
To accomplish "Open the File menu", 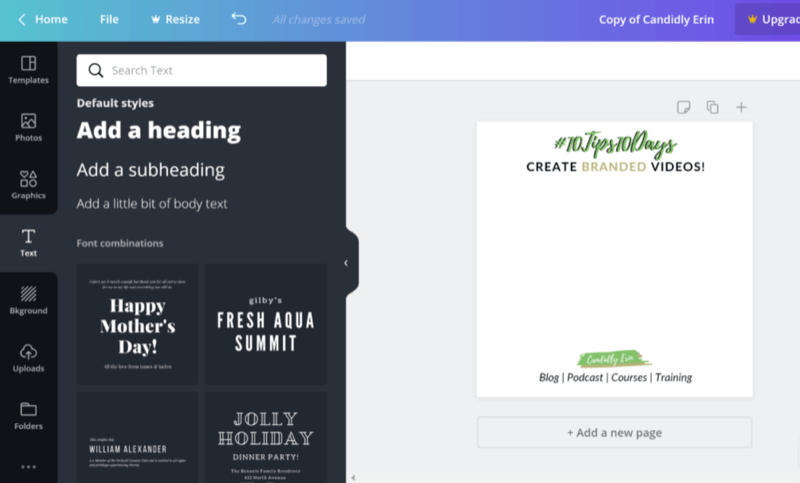I will coord(109,19).
